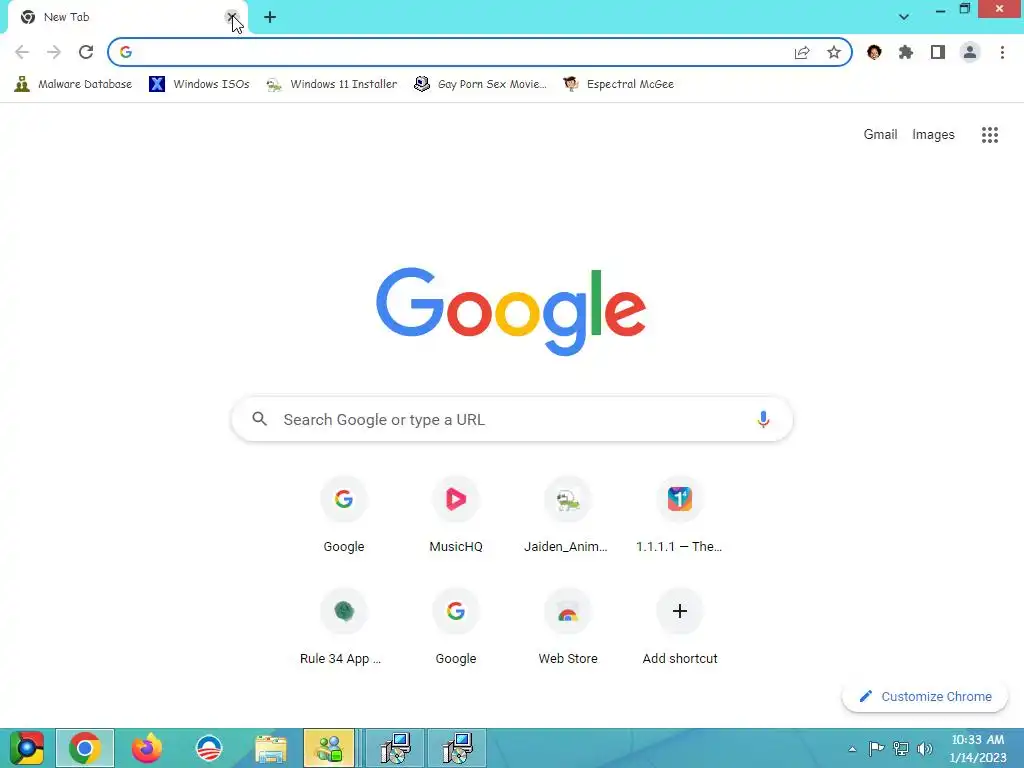This screenshot has width=1024, height=768.
Task: Open Chrome's three-dot menu
Action: tap(1002, 52)
